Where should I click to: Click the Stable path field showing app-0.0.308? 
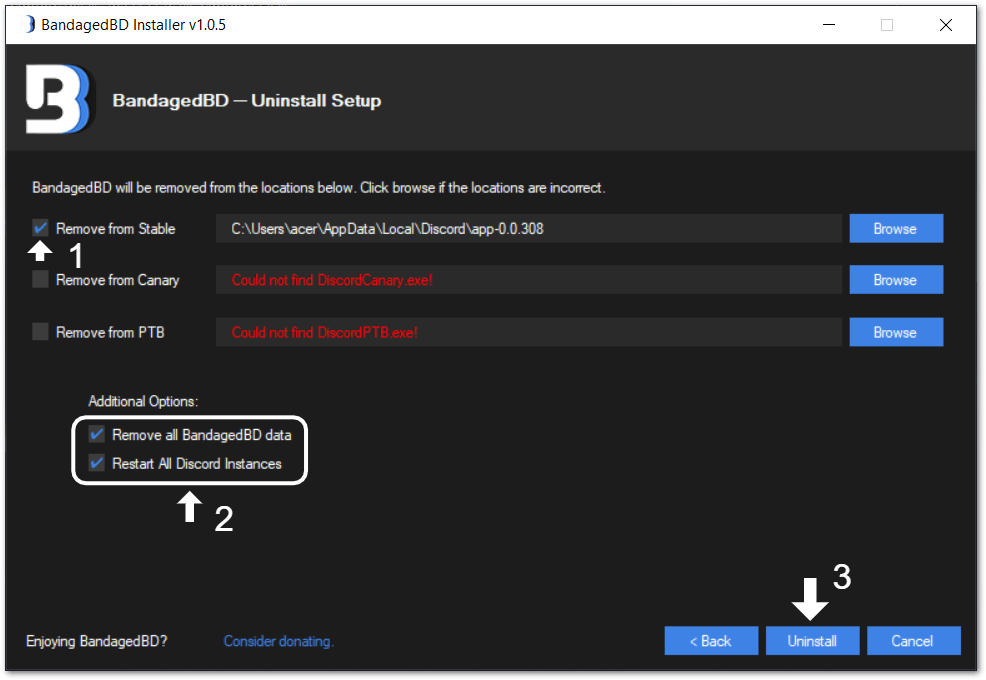click(529, 228)
